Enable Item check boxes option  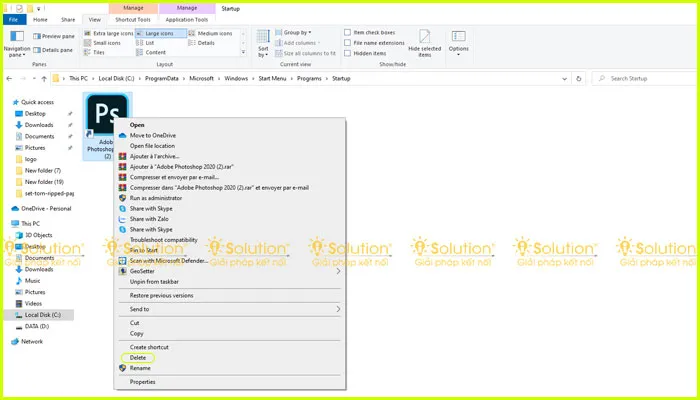point(346,32)
